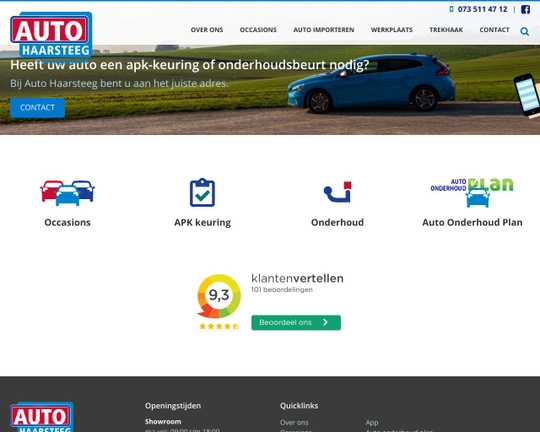Open the Contact menu item
The height and width of the screenshot is (432, 540).
[495, 30]
